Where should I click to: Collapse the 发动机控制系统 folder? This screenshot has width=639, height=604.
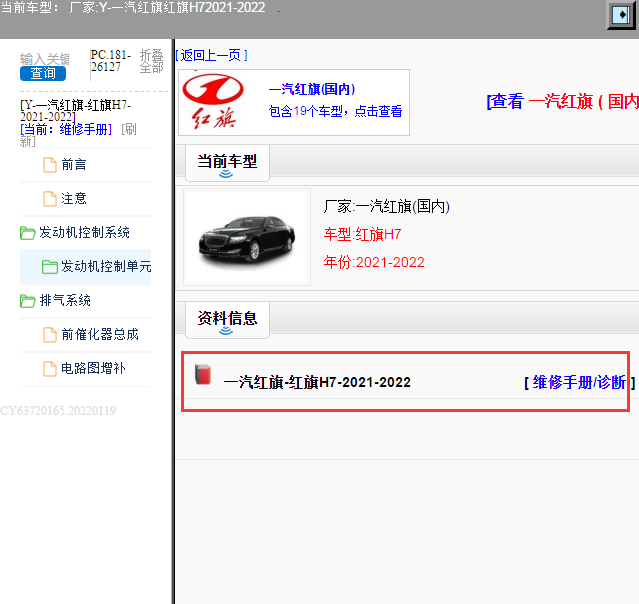(x=27, y=233)
